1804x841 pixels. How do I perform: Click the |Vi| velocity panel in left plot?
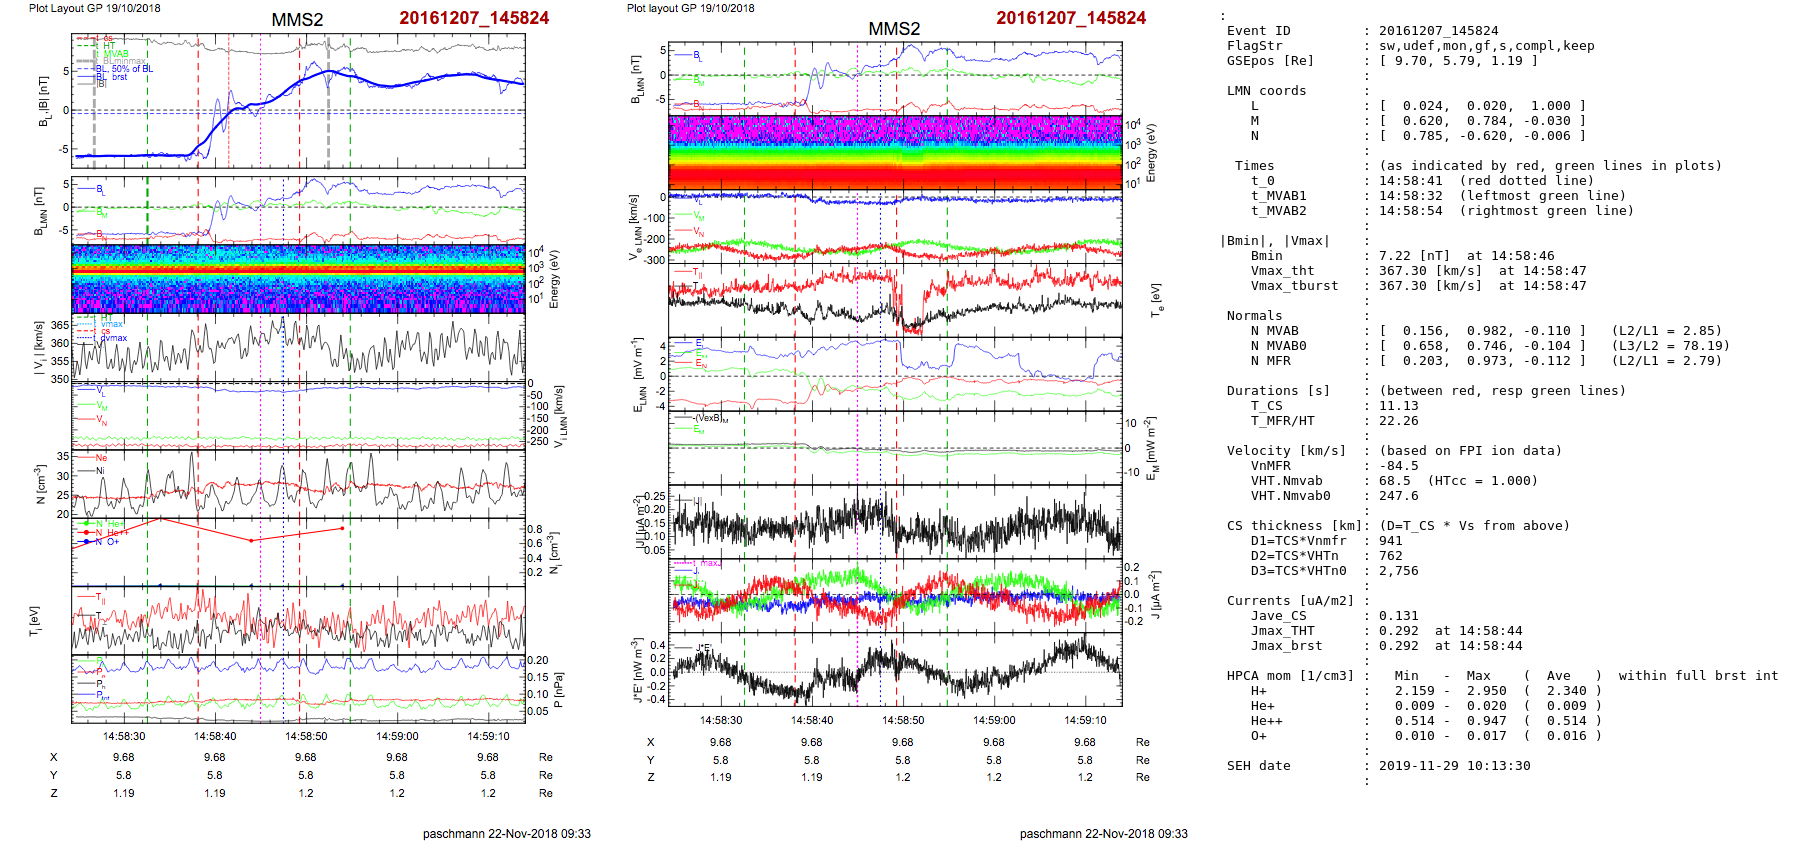[298, 348]
